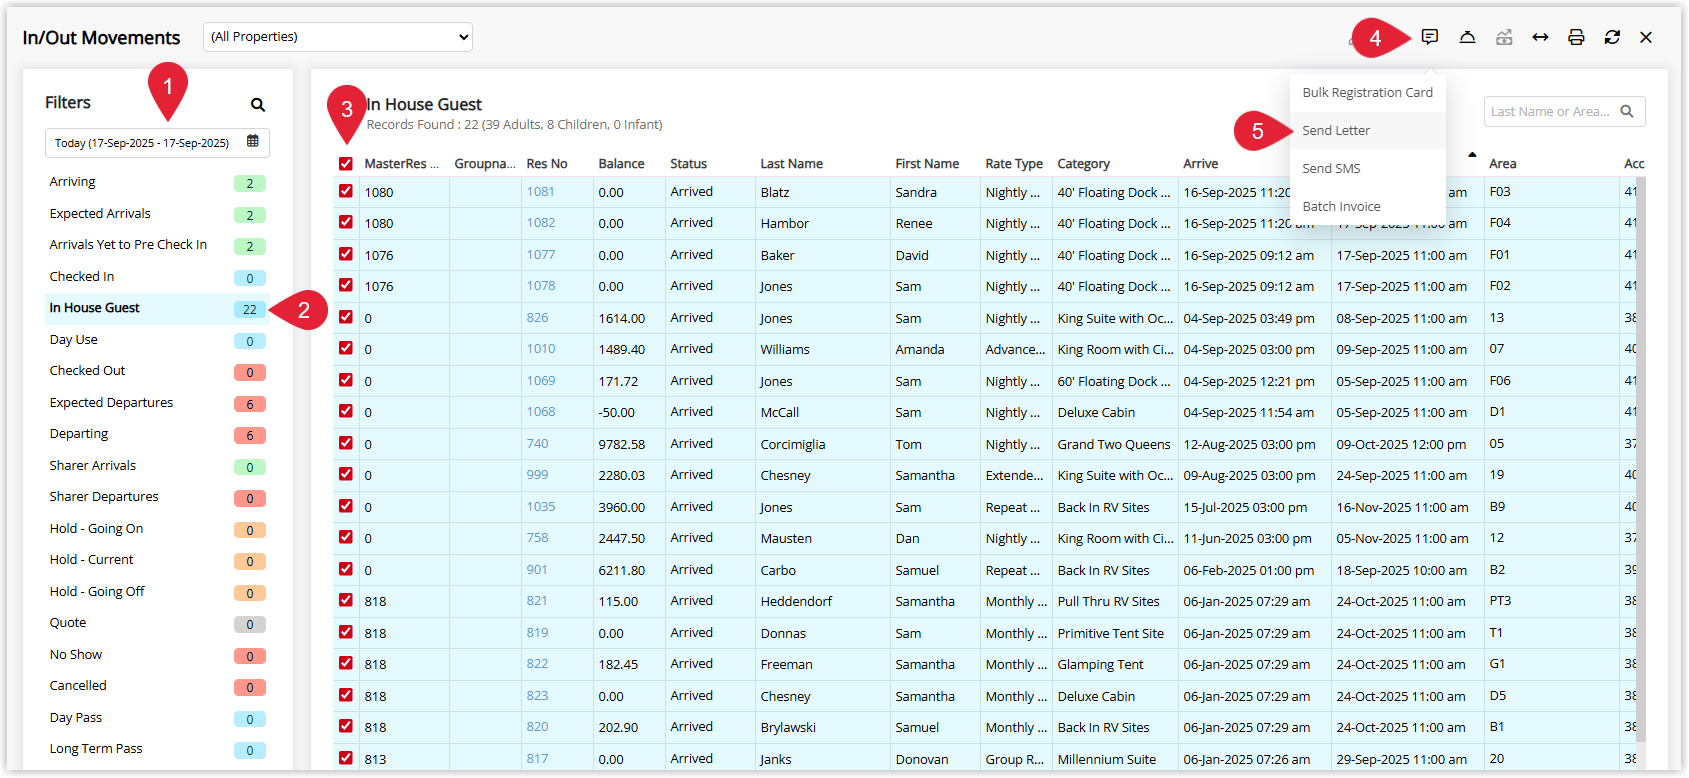Uncheck the Baker reservation row checkbox
The image size is (1689, 778).
(346, 254)
